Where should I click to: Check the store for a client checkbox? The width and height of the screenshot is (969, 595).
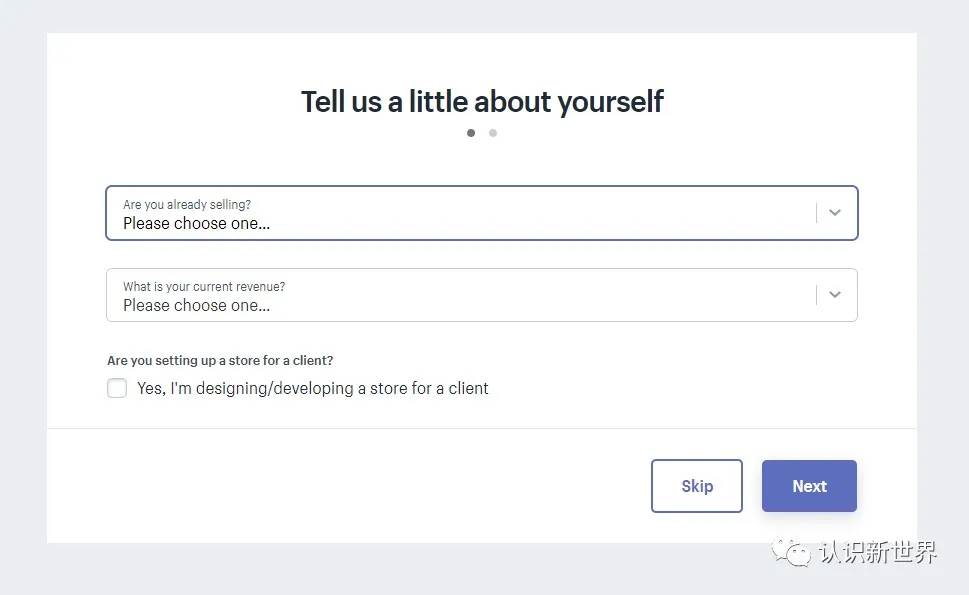(x=117, y=388)
